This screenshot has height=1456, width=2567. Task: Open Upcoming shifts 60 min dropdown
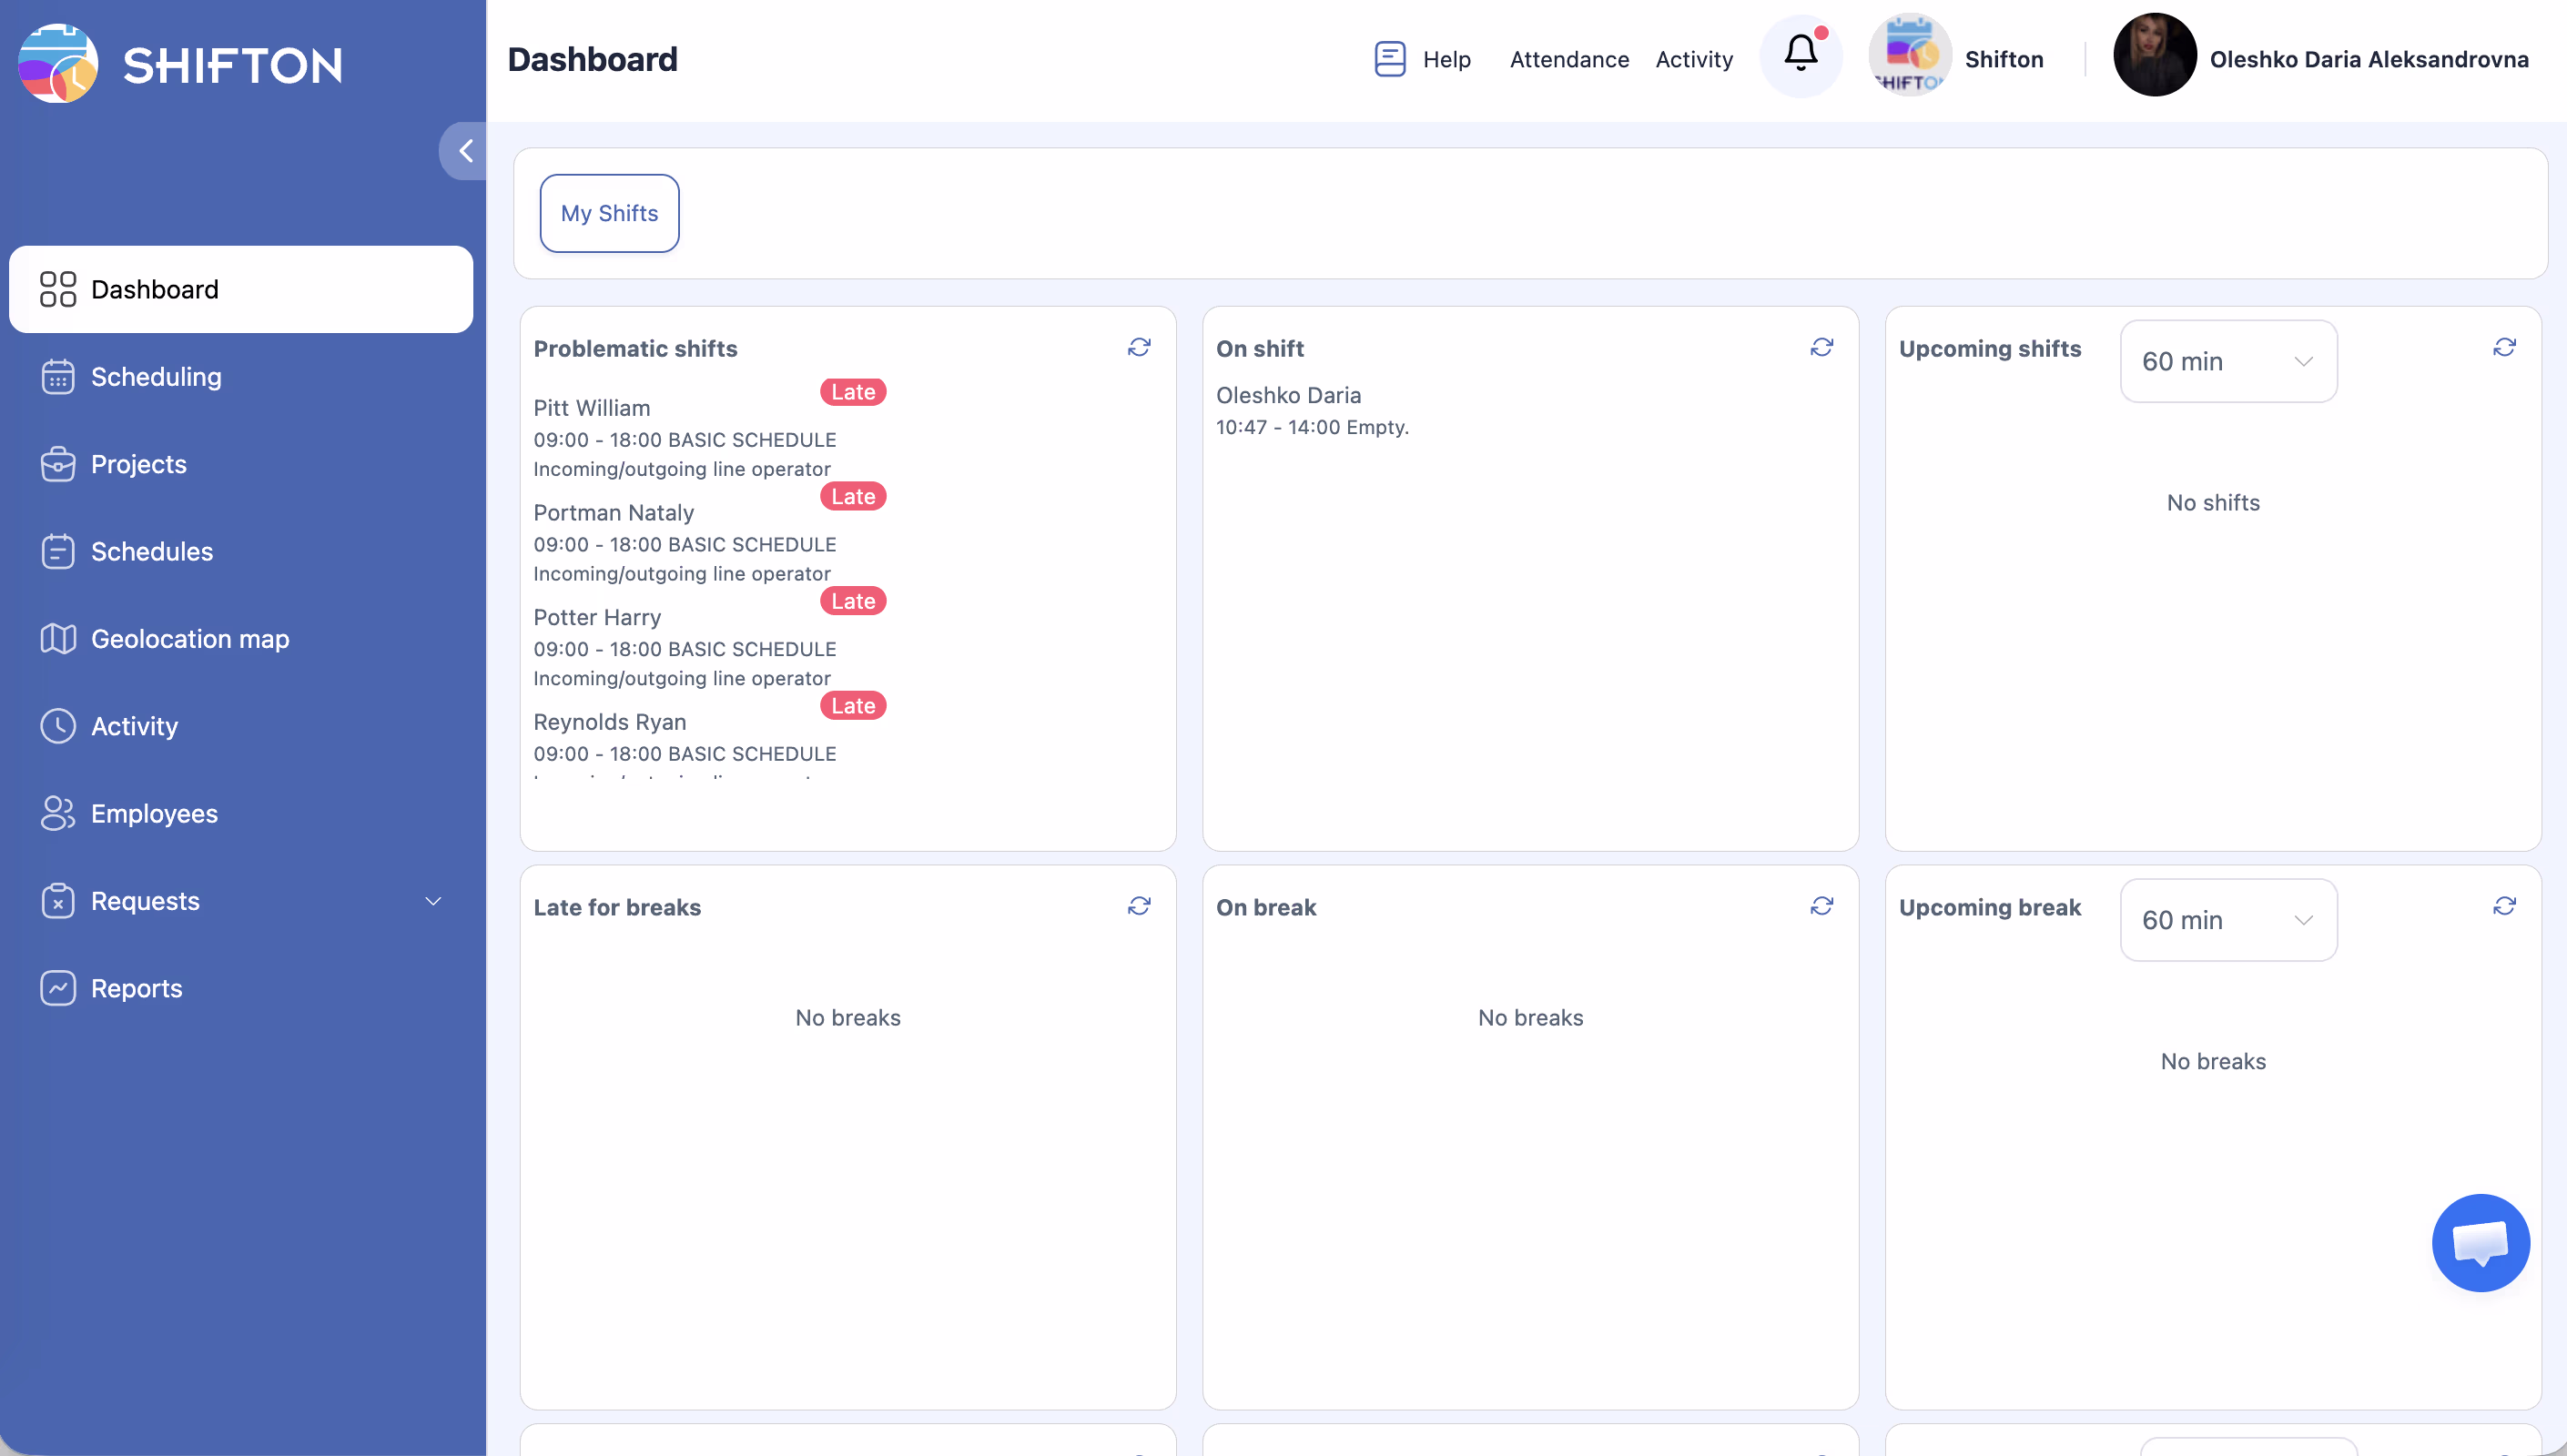[x=2228, y=361]
